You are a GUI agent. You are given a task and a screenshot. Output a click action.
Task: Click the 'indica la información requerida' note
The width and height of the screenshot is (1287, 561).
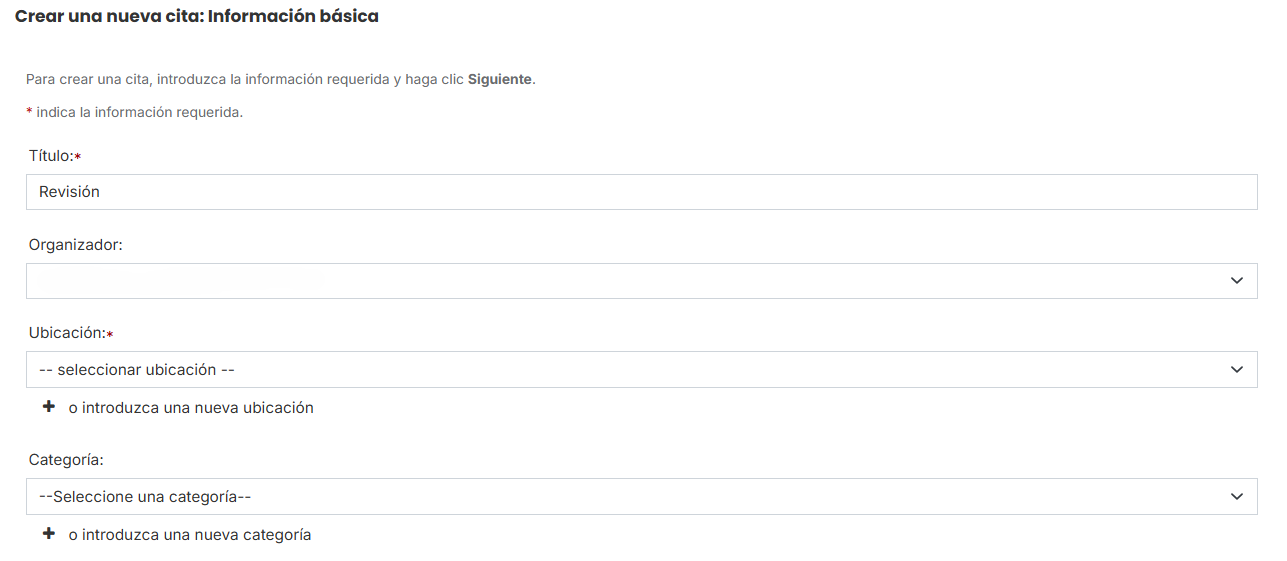tap(139, 112)
